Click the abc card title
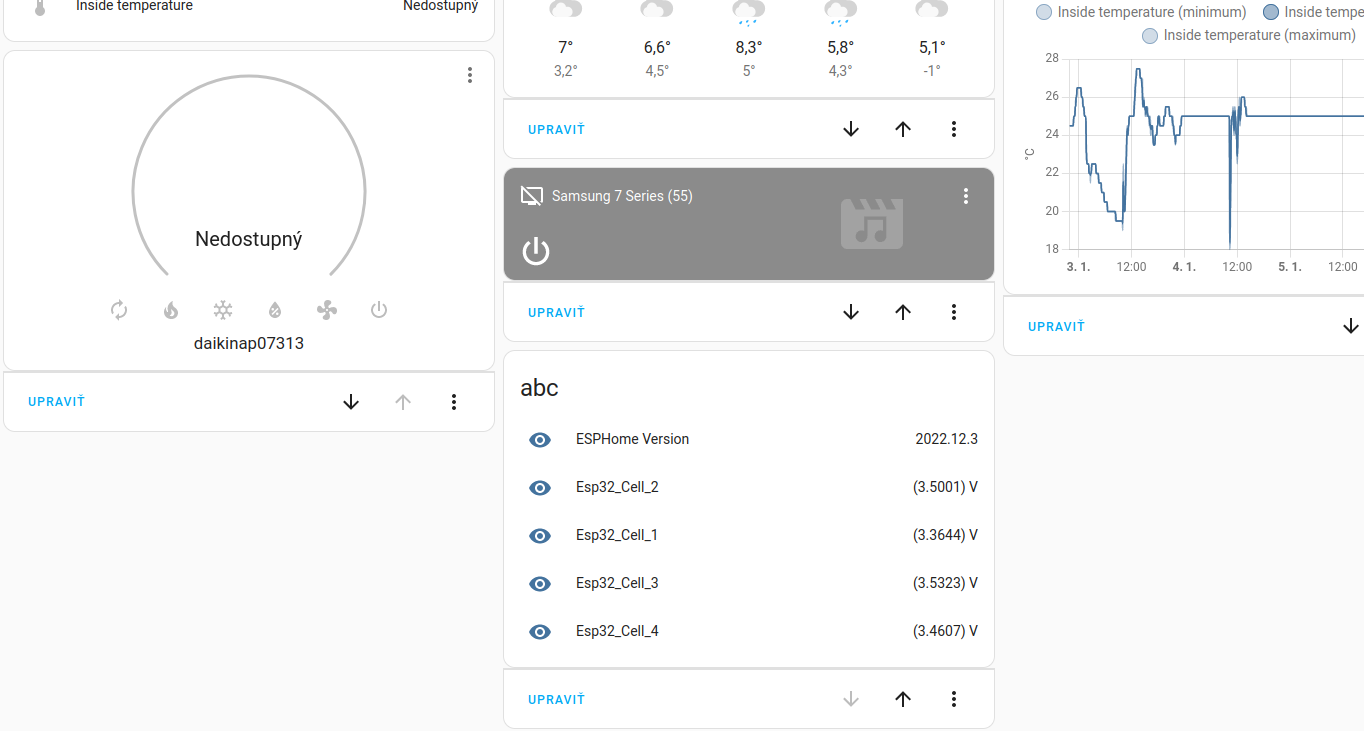The height and width of the screenshot is (731, 1364). click(539, 388)
